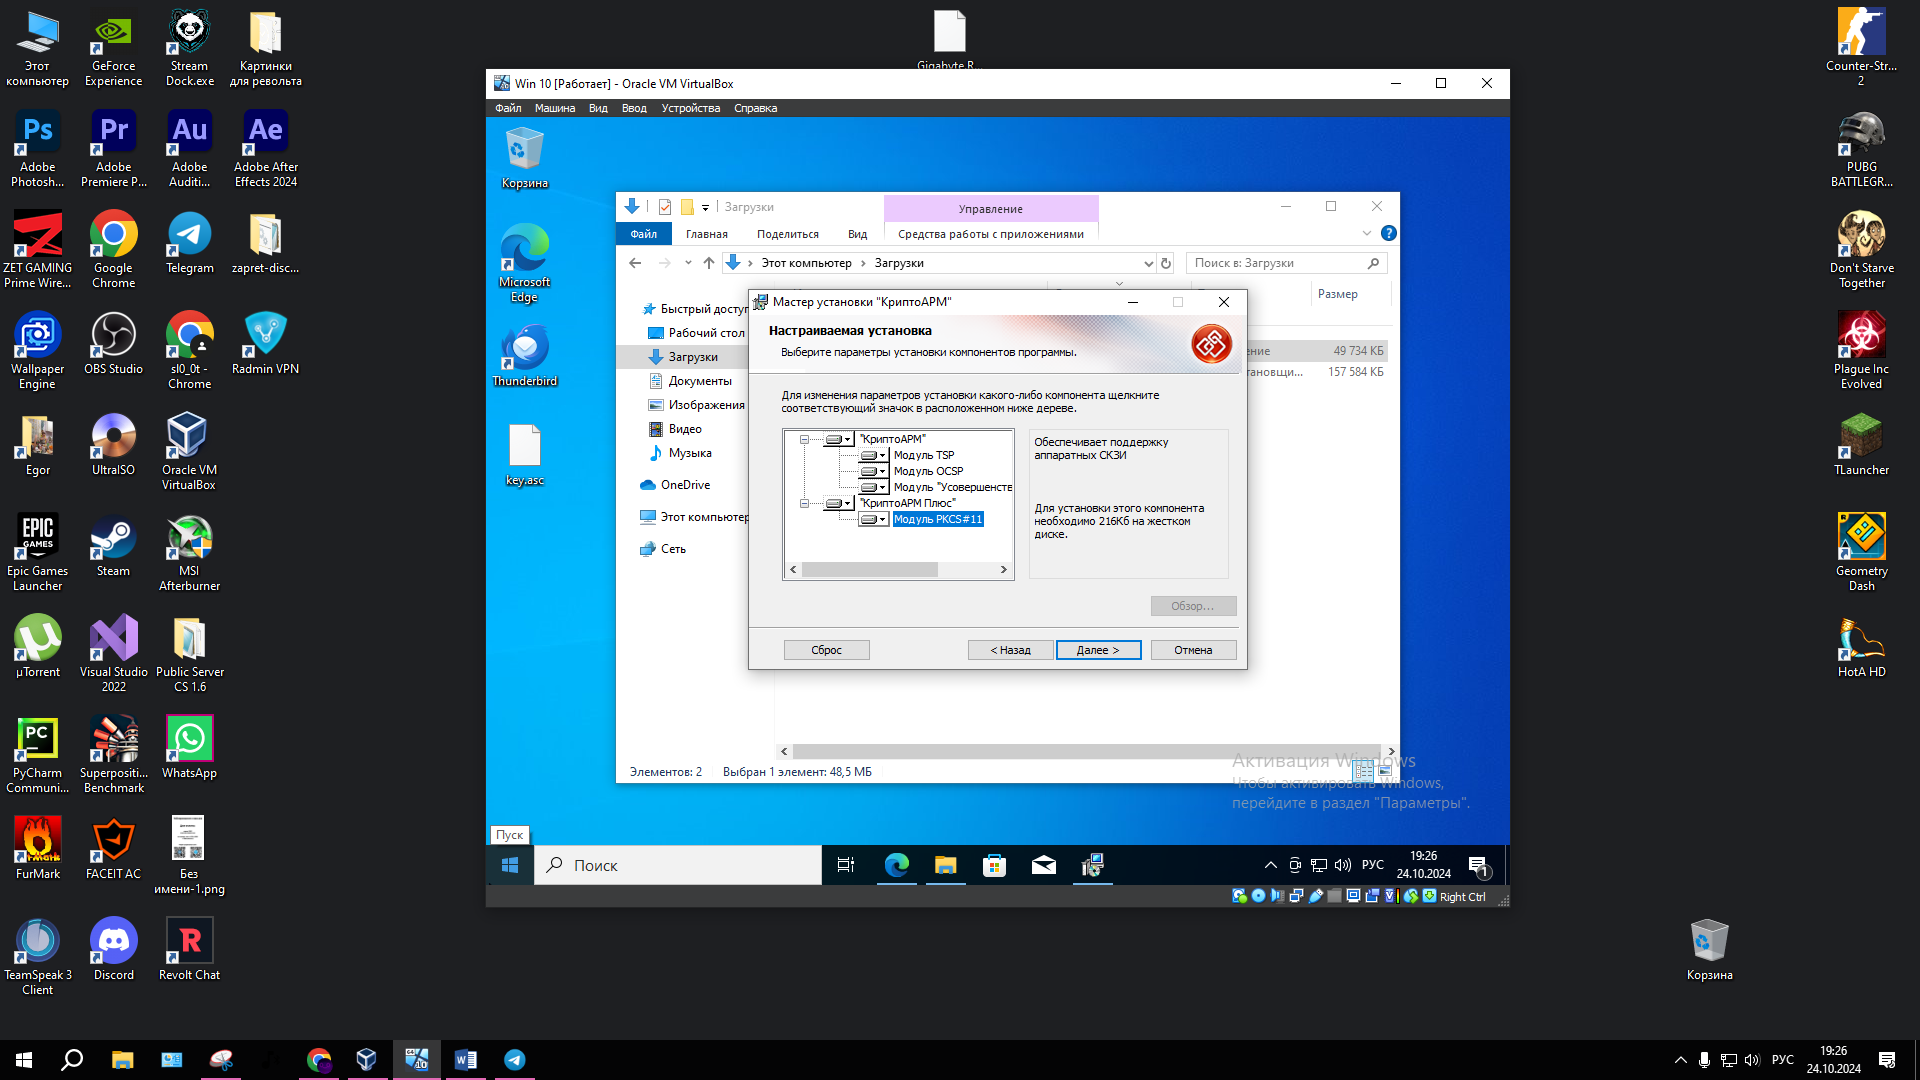This screenshot has height=1080, width=1920.
Task: Click the Размер column header
Action: point(1337,294)
